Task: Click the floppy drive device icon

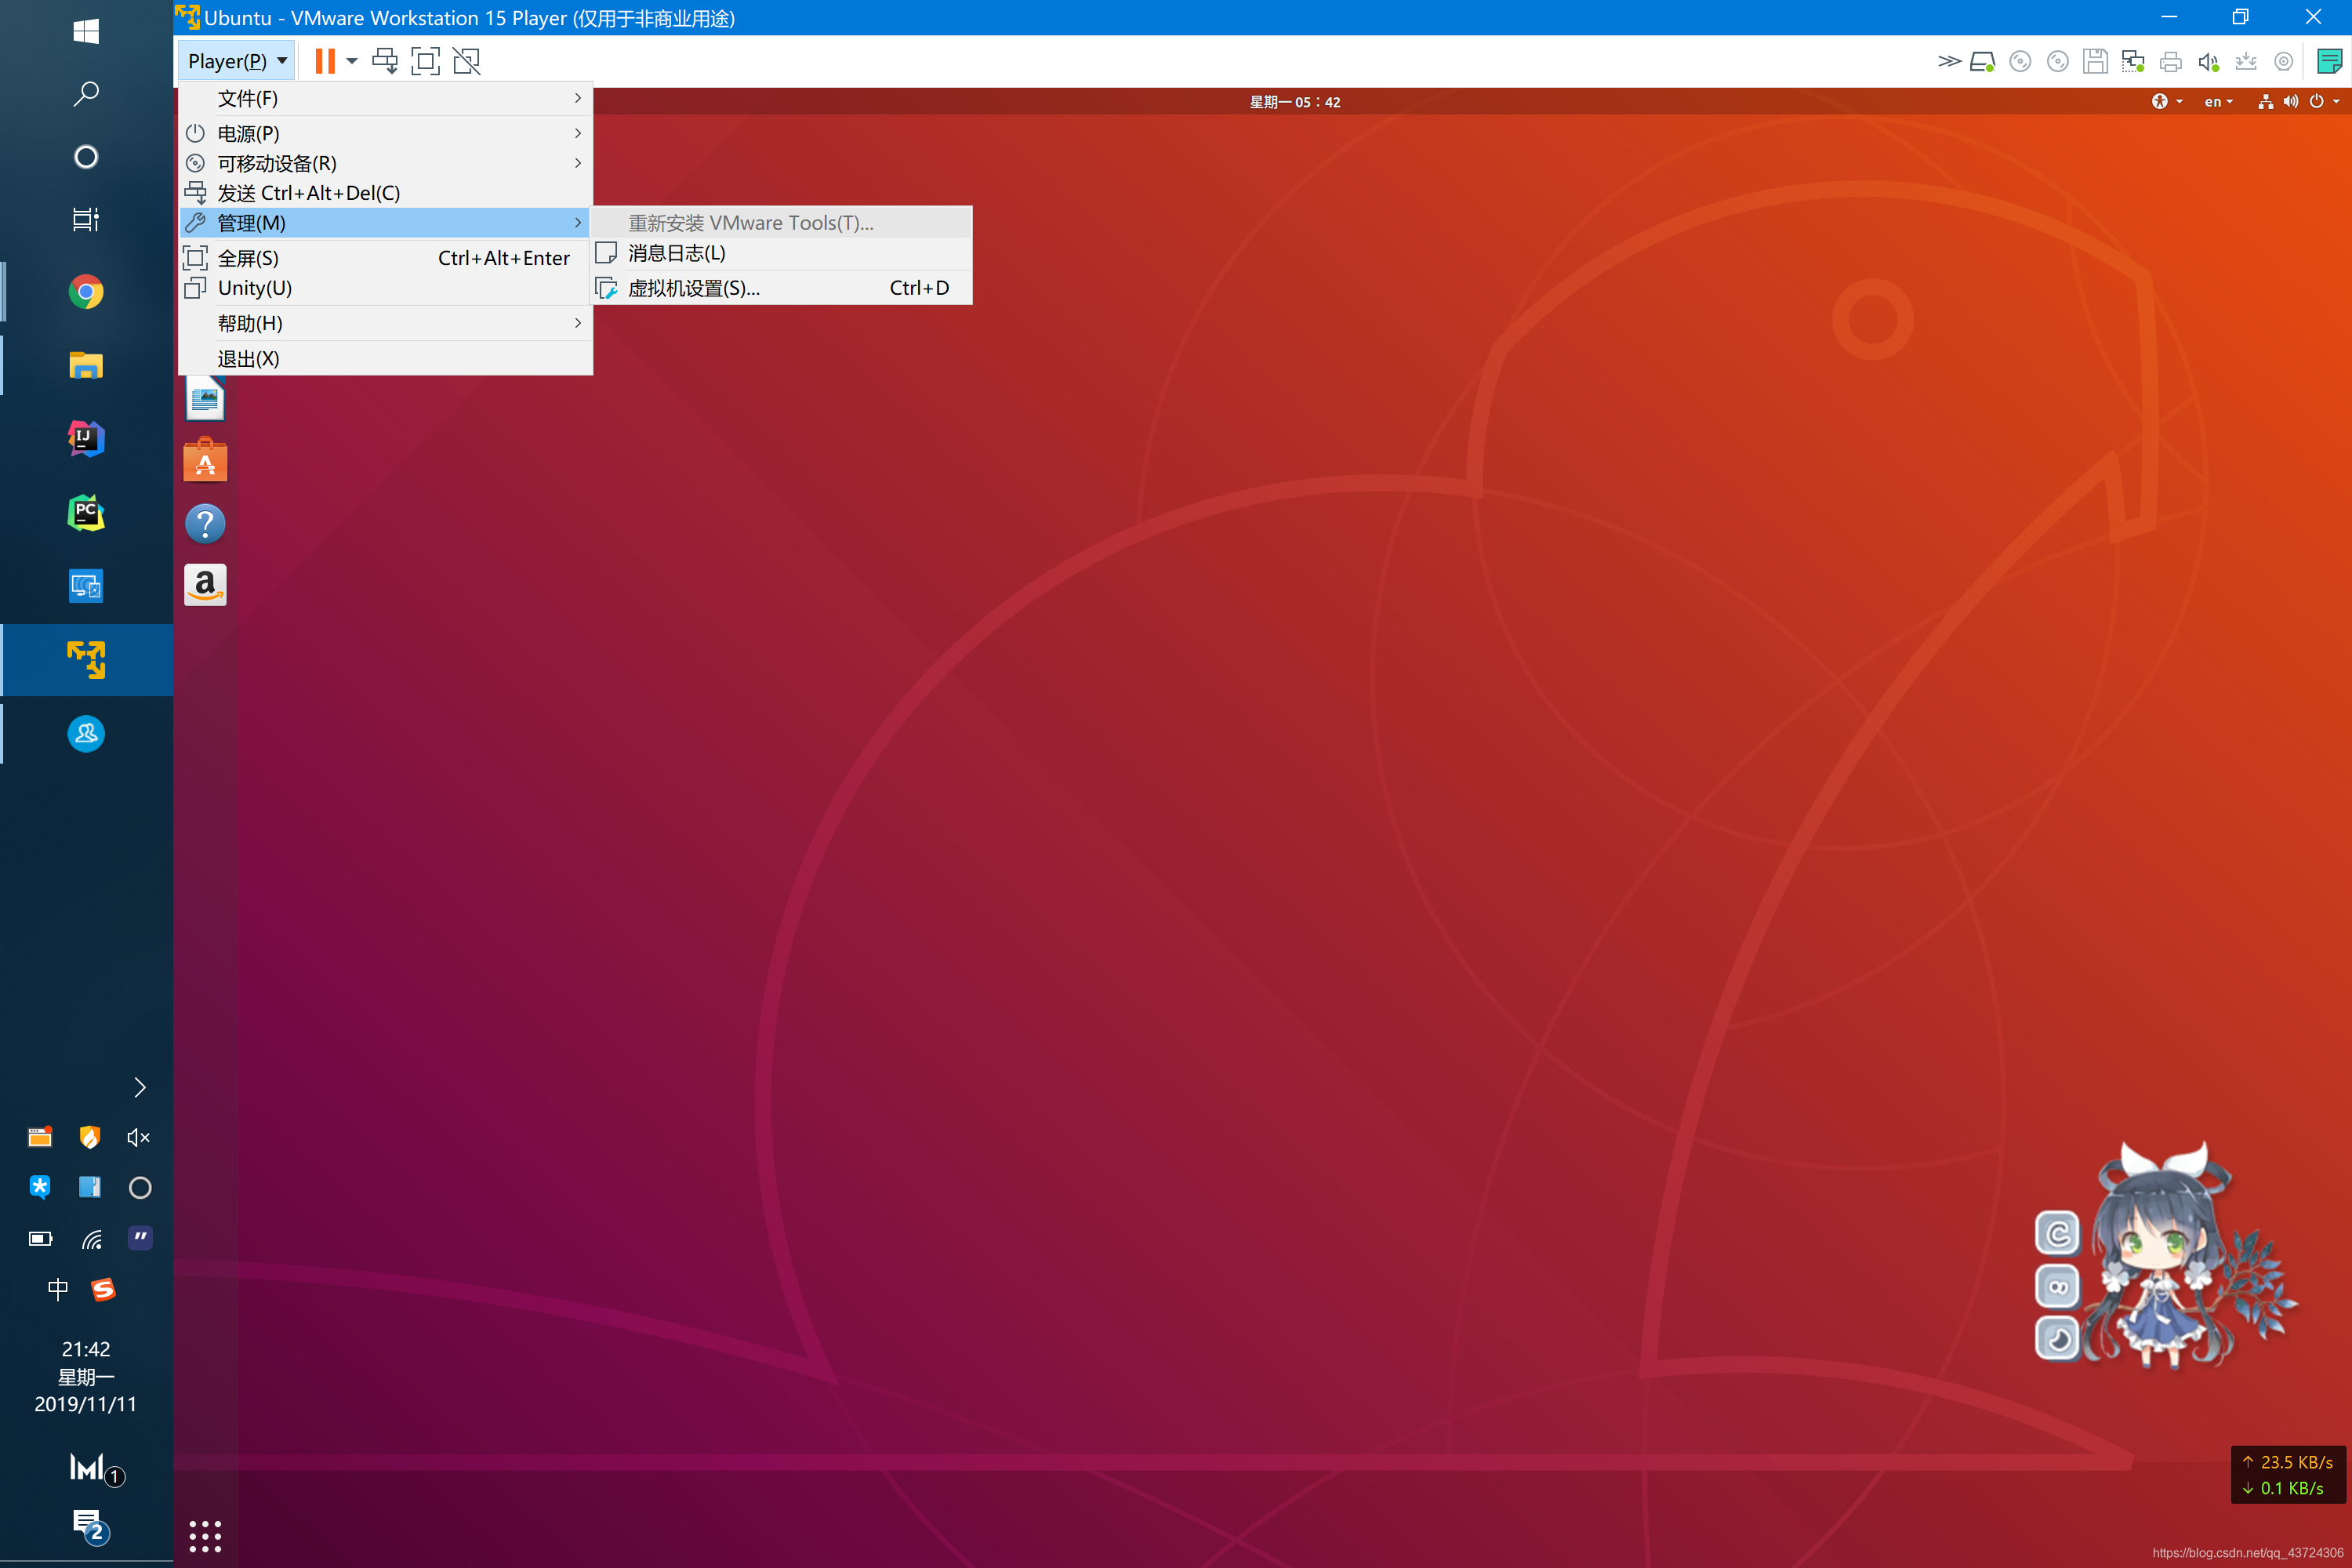Action: [x=2095, y=61]
